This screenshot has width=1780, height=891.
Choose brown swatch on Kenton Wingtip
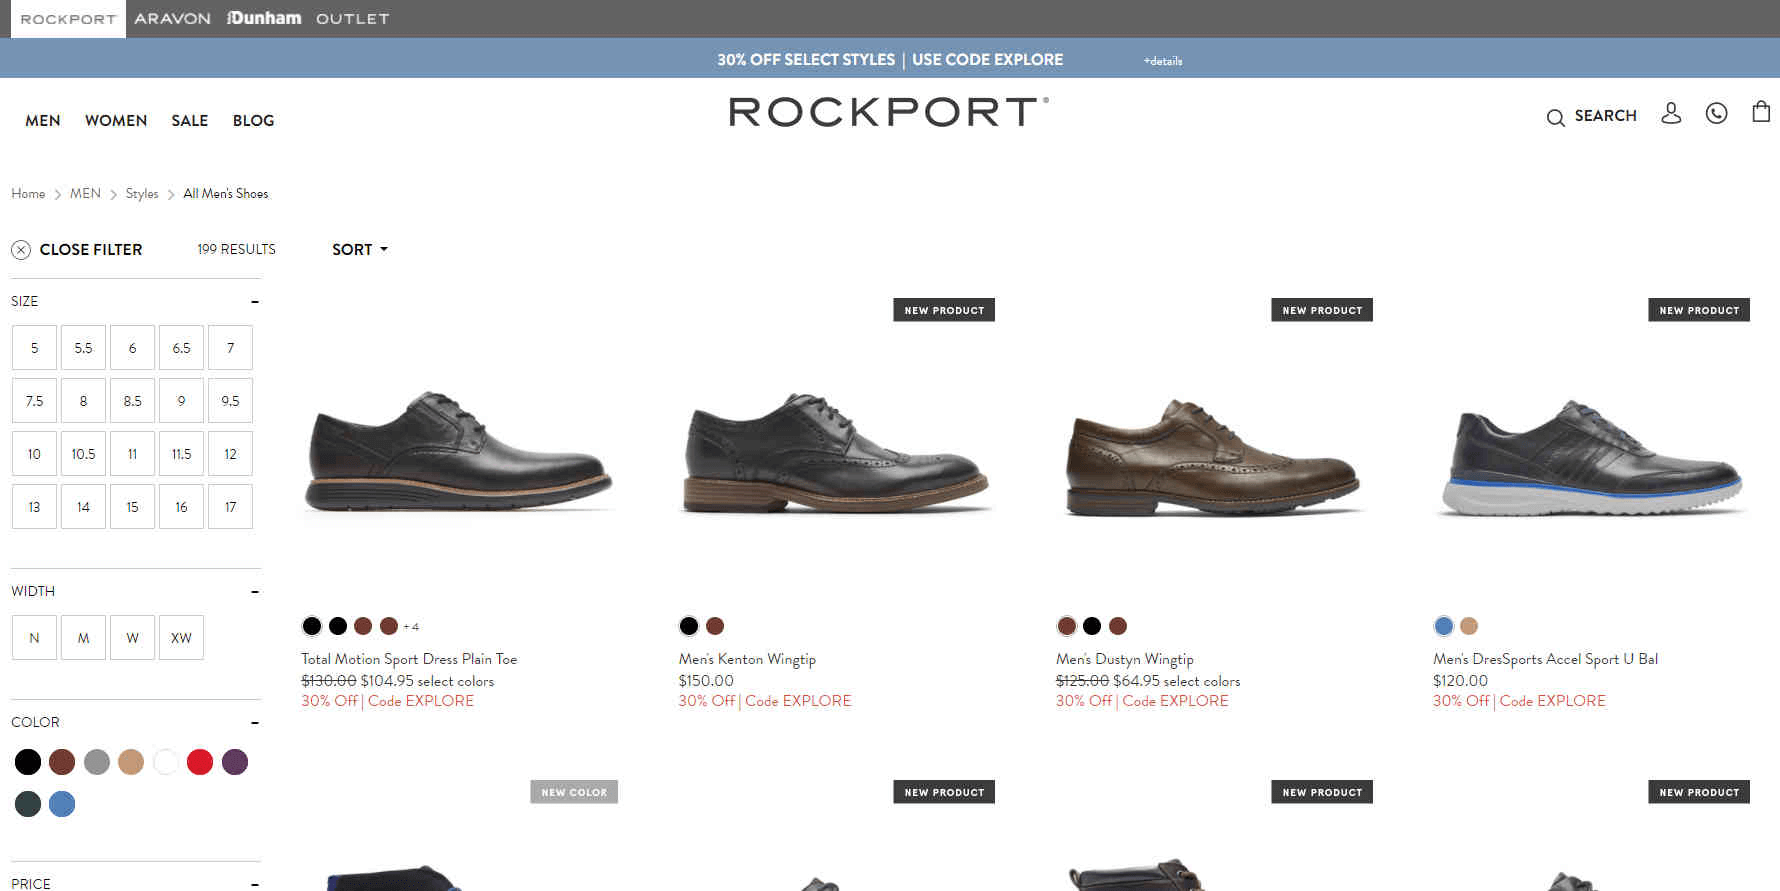(715, 626)
